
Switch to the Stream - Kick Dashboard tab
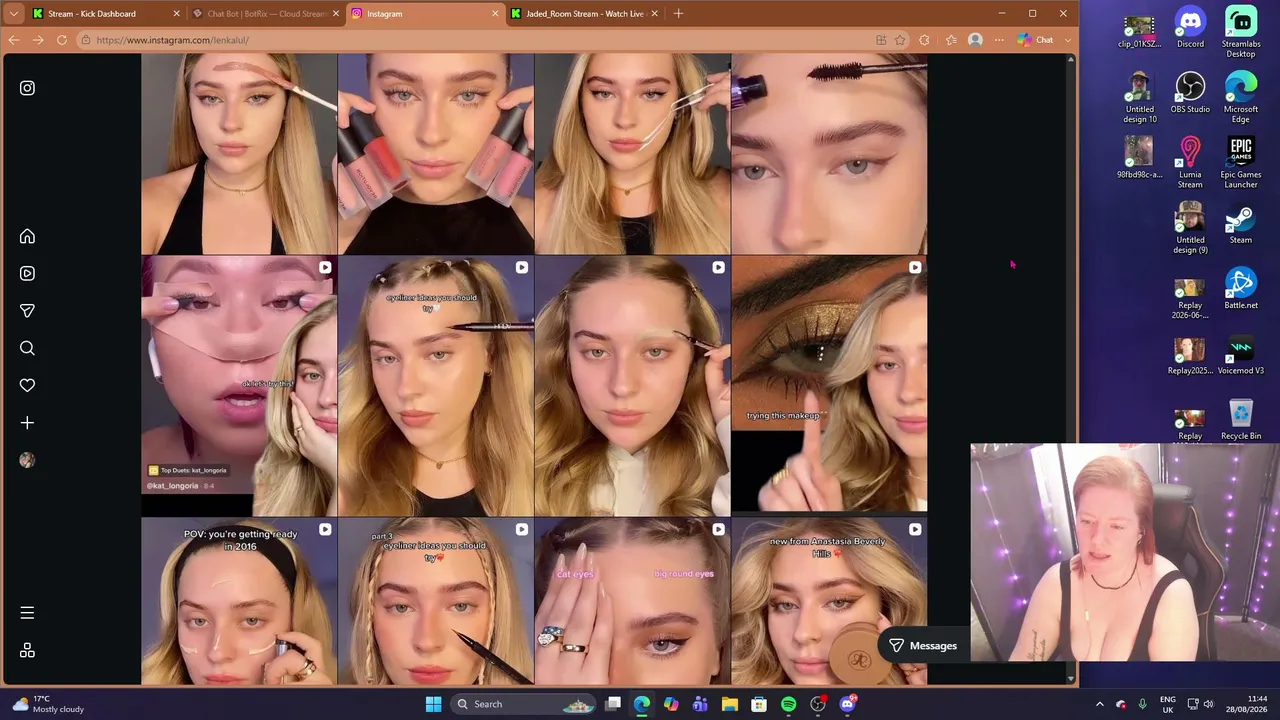click(105, 14)
